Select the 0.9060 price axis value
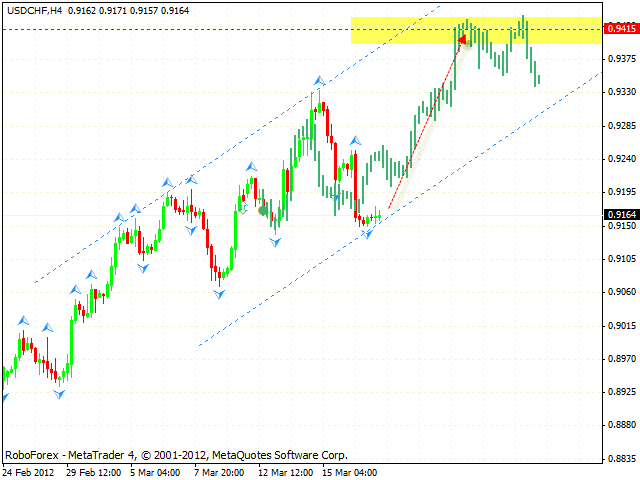640x480 pixels. [x=620, y=292]
